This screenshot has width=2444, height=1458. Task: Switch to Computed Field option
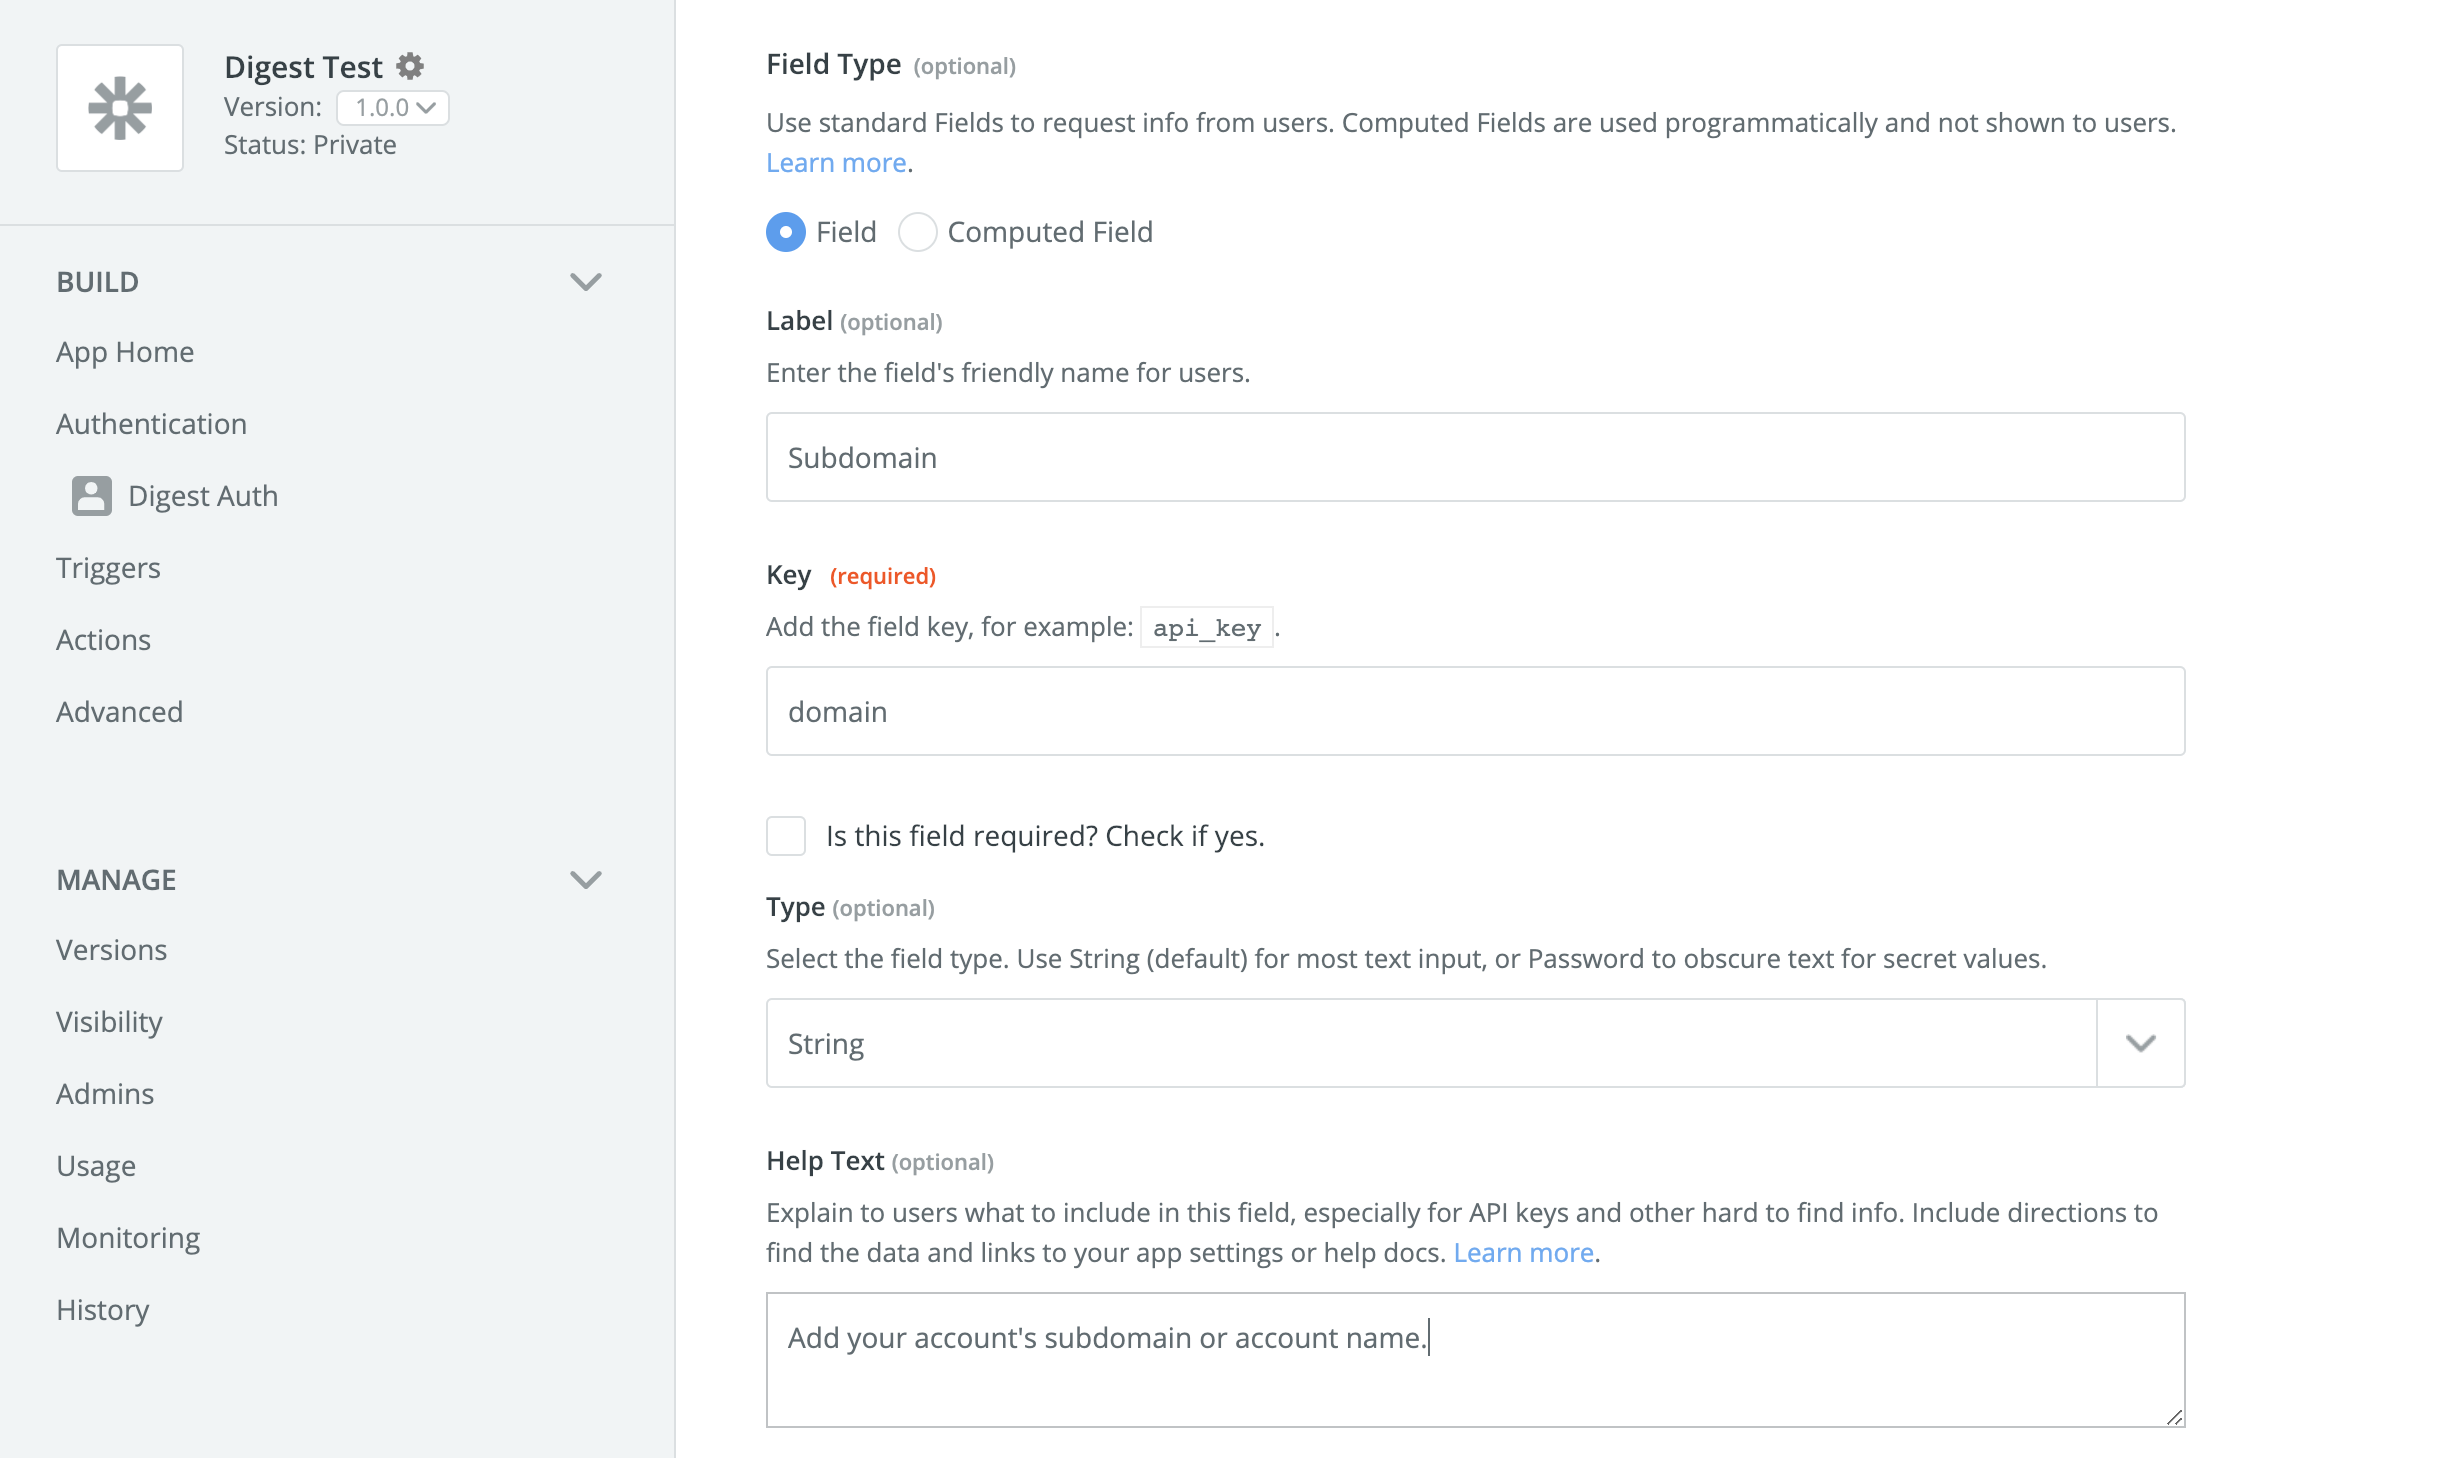[917, 232]
